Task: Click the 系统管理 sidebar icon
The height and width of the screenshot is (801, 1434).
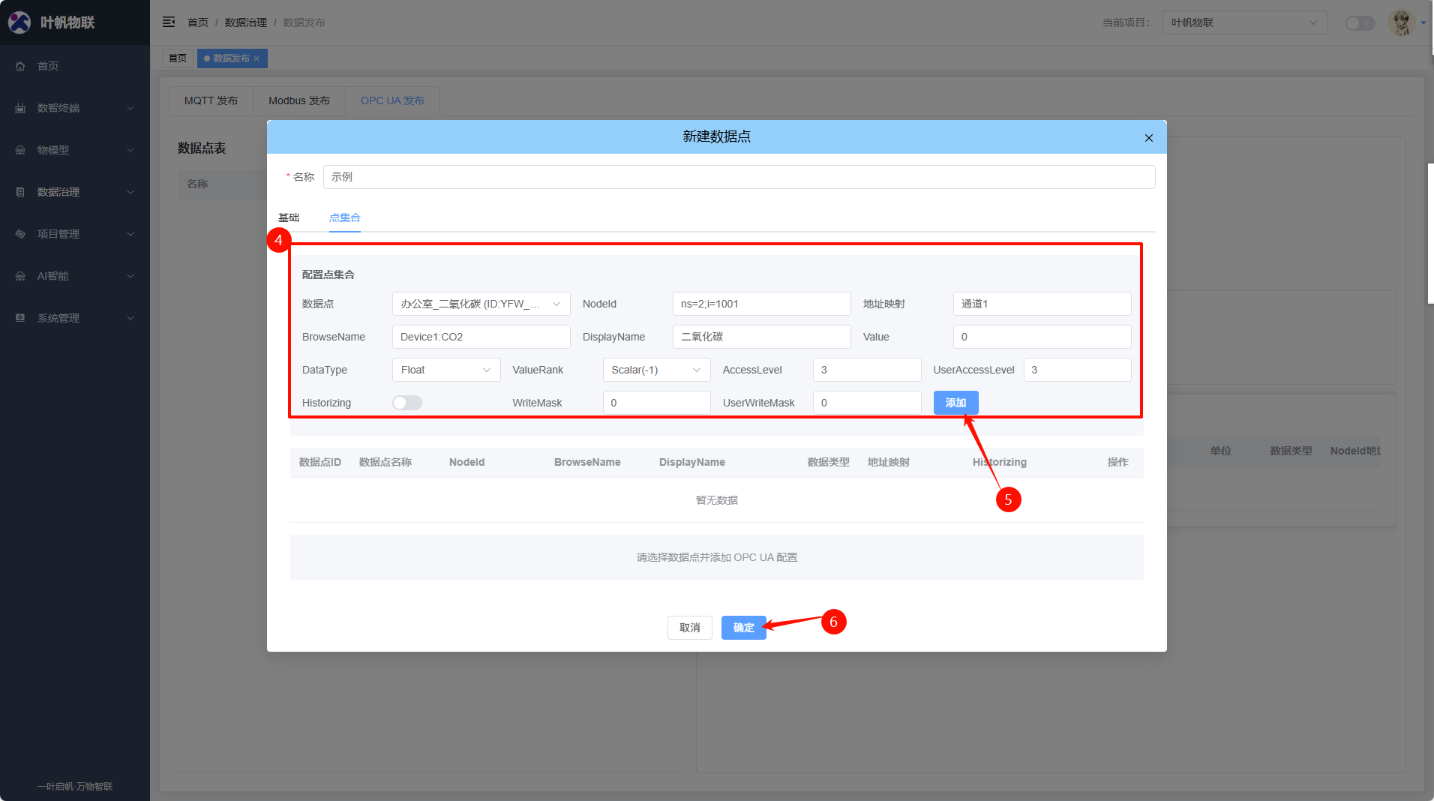Action: click(x=20, y=318)
